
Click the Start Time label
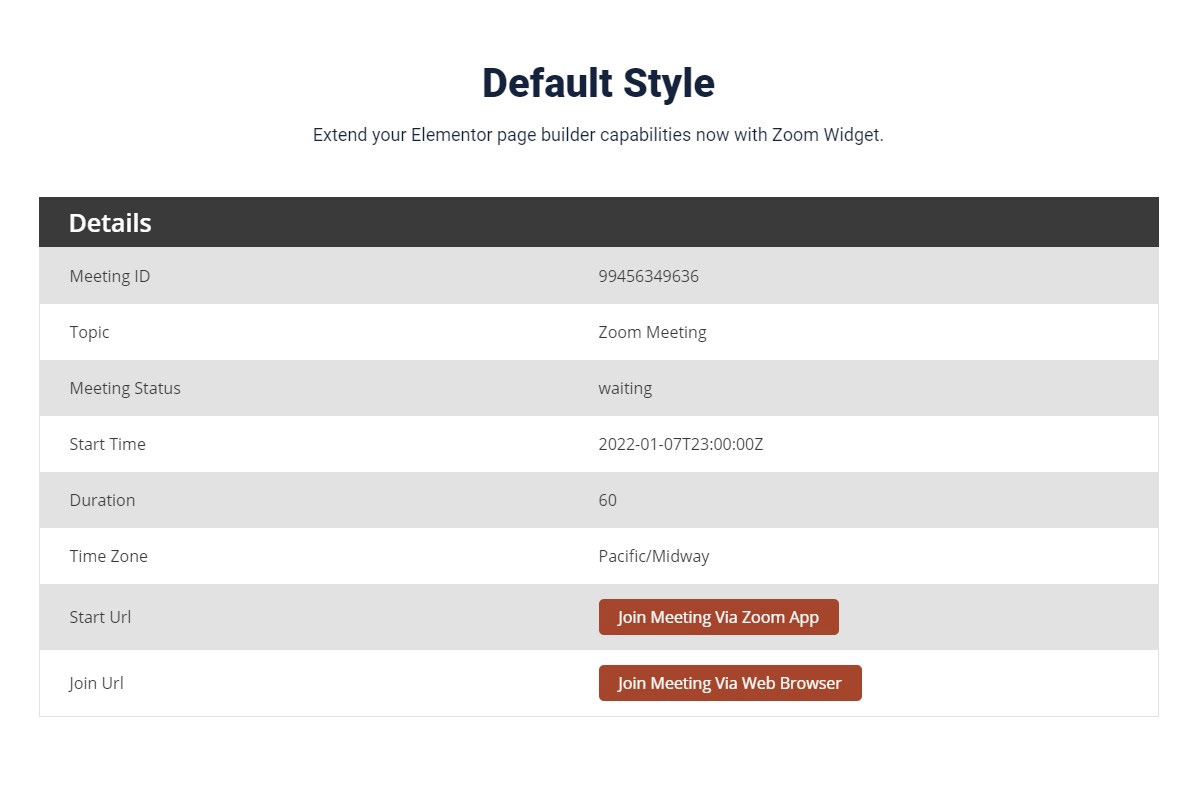[x=107, y=444]
